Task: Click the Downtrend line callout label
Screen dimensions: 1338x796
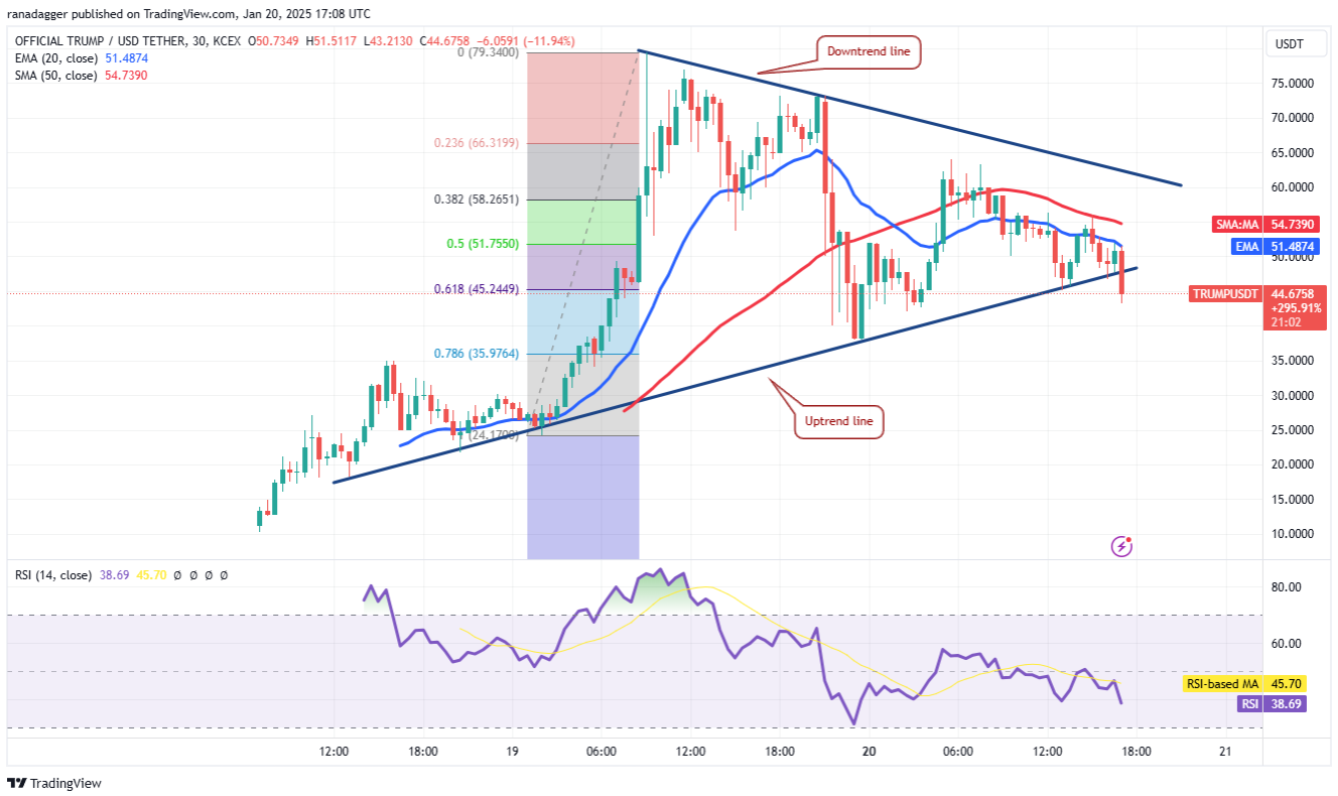Action: [x=869, y=52]
